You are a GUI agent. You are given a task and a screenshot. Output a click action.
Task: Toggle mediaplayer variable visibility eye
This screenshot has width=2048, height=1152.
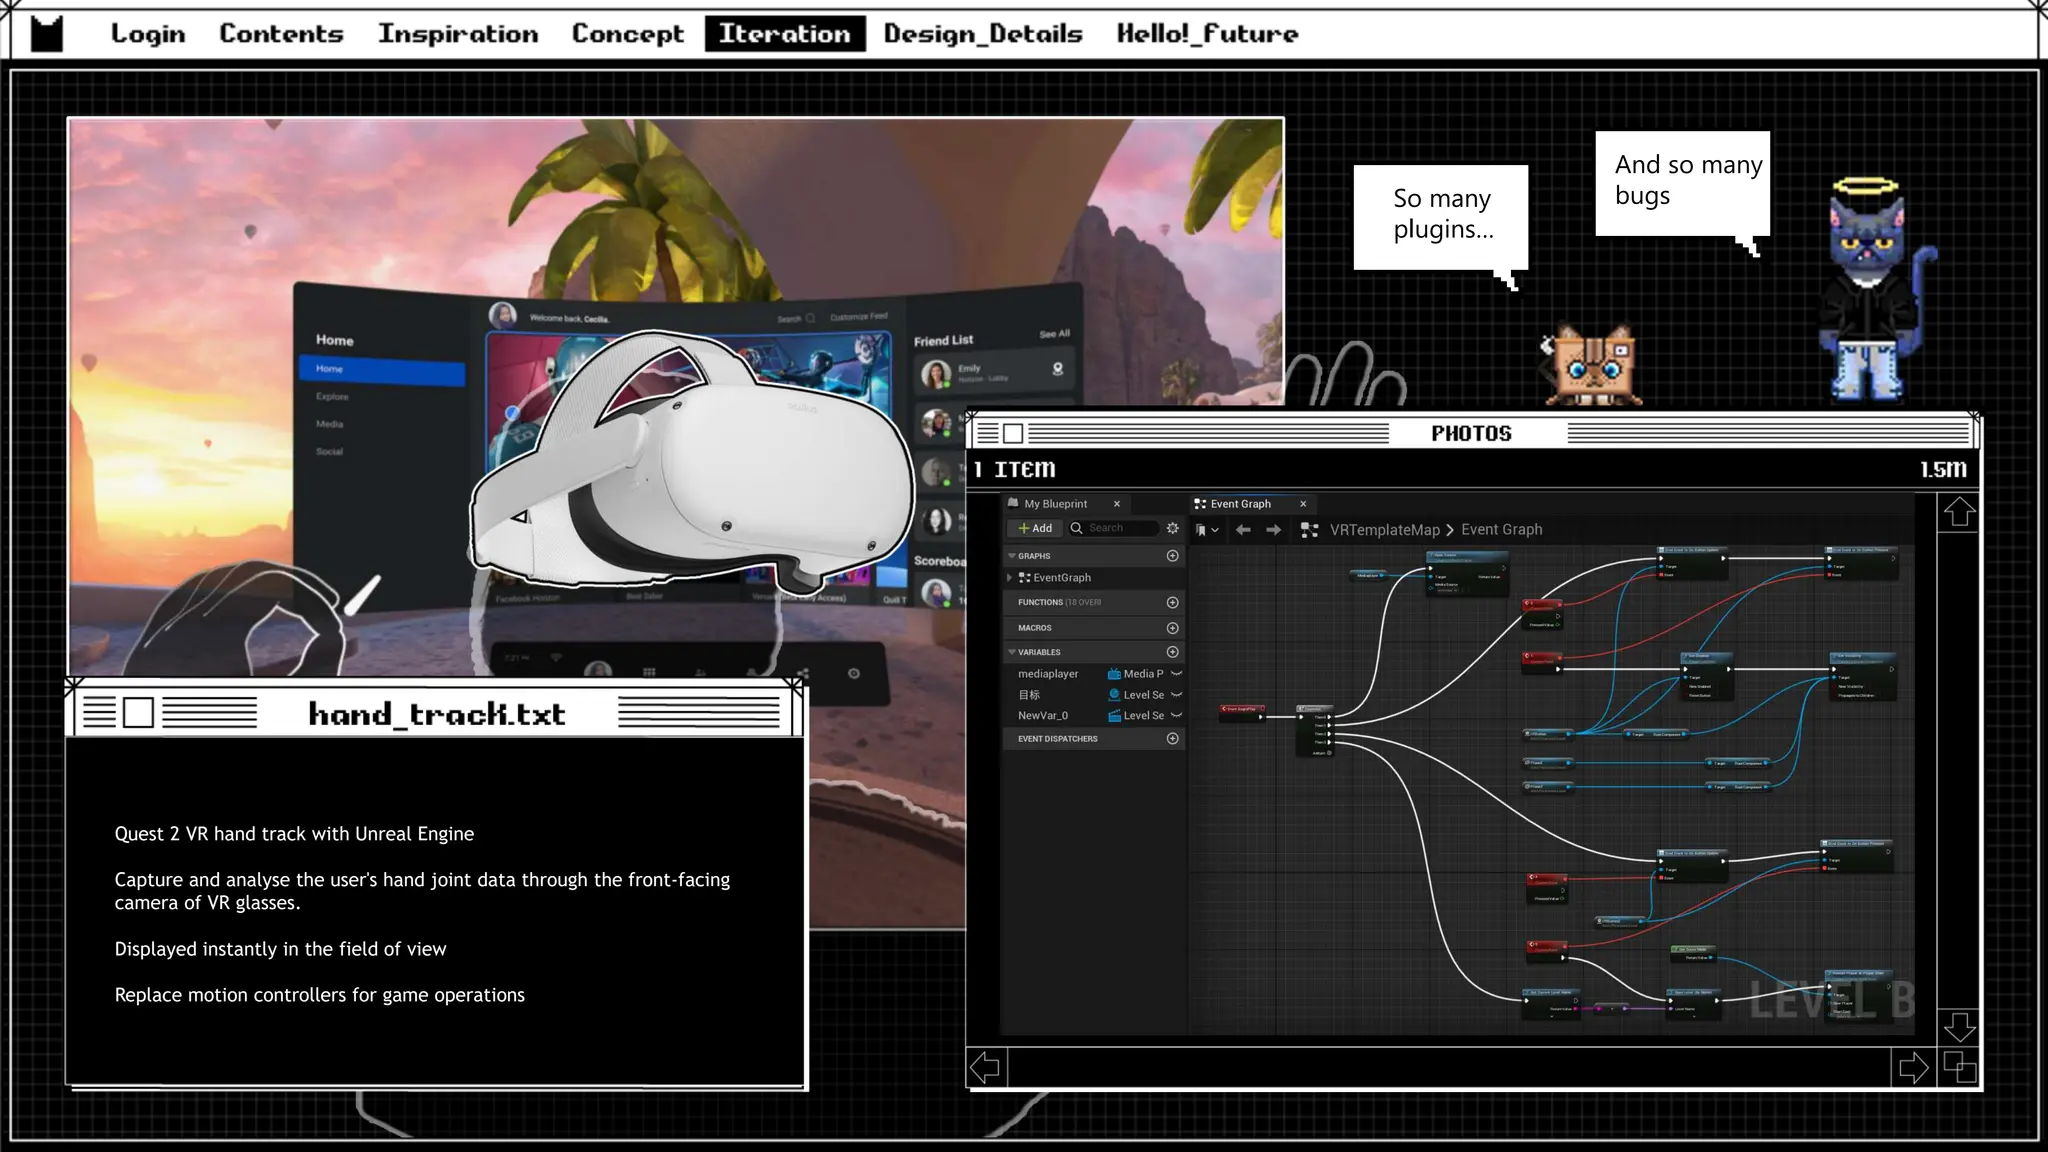pos(1177,674)
